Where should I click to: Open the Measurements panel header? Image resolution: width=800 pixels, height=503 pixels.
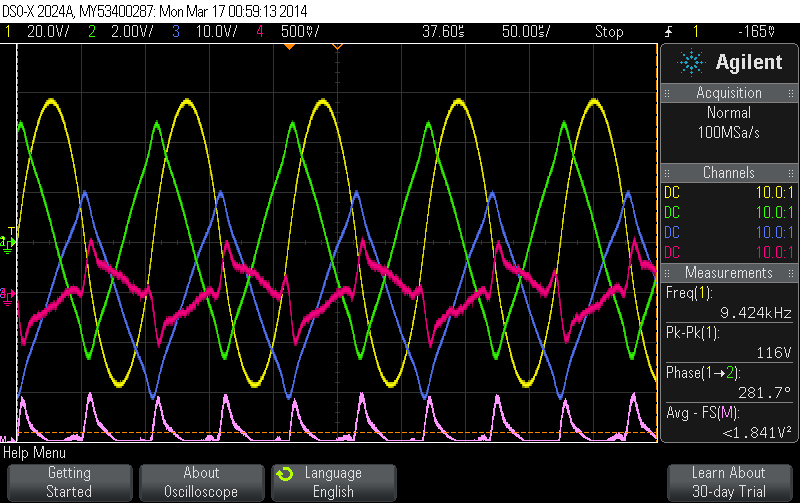point(729,273)
